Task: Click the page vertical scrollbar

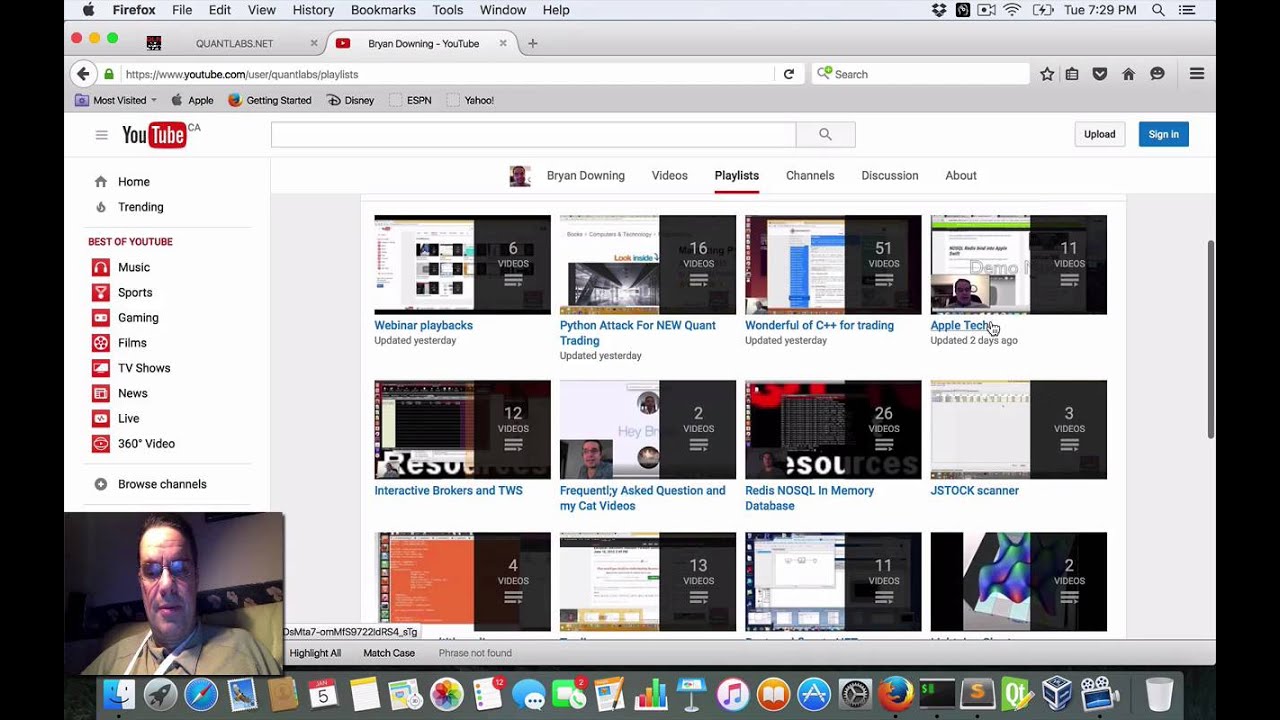Action: click(x=1210, y=340)
